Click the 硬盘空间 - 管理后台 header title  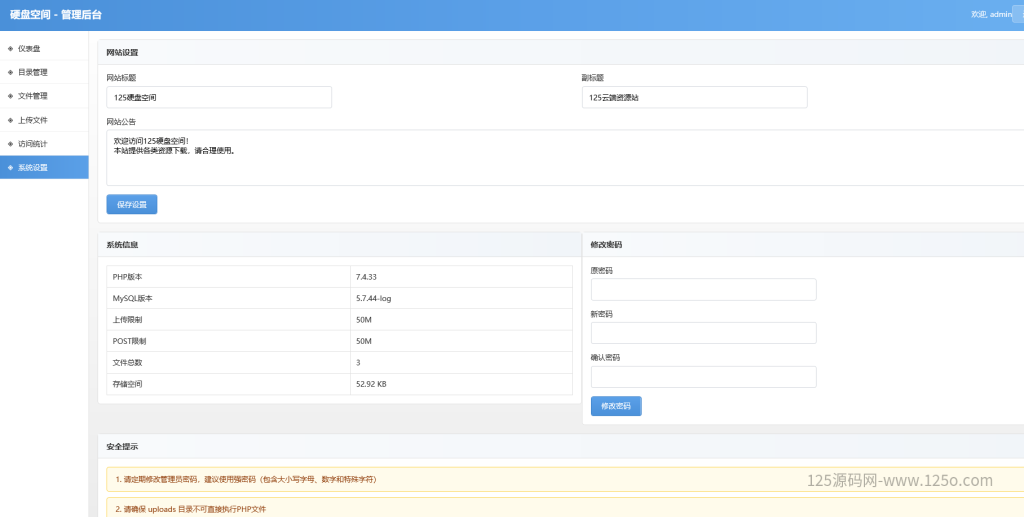55,15
